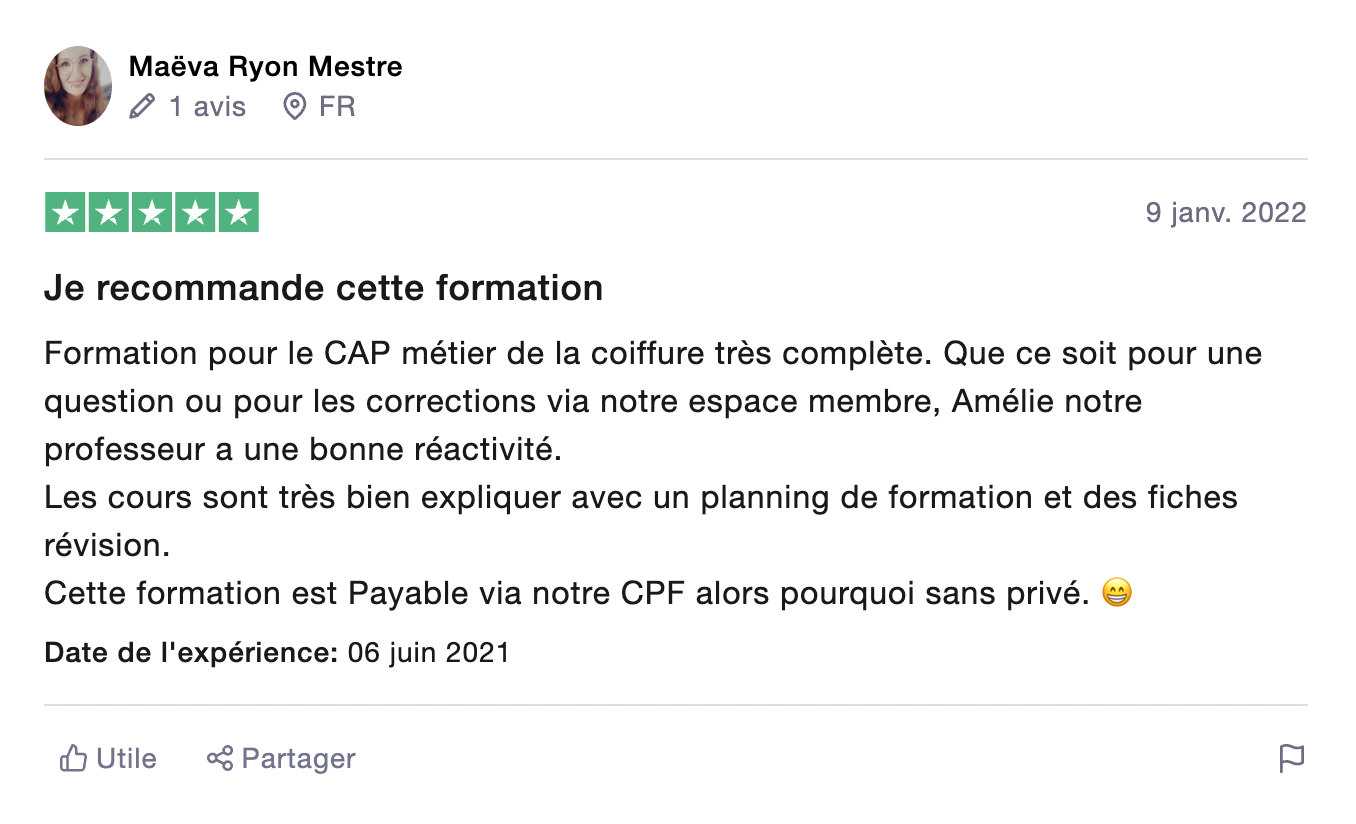Click the review paragraph mentioning Amélie

tap(653, 402)
